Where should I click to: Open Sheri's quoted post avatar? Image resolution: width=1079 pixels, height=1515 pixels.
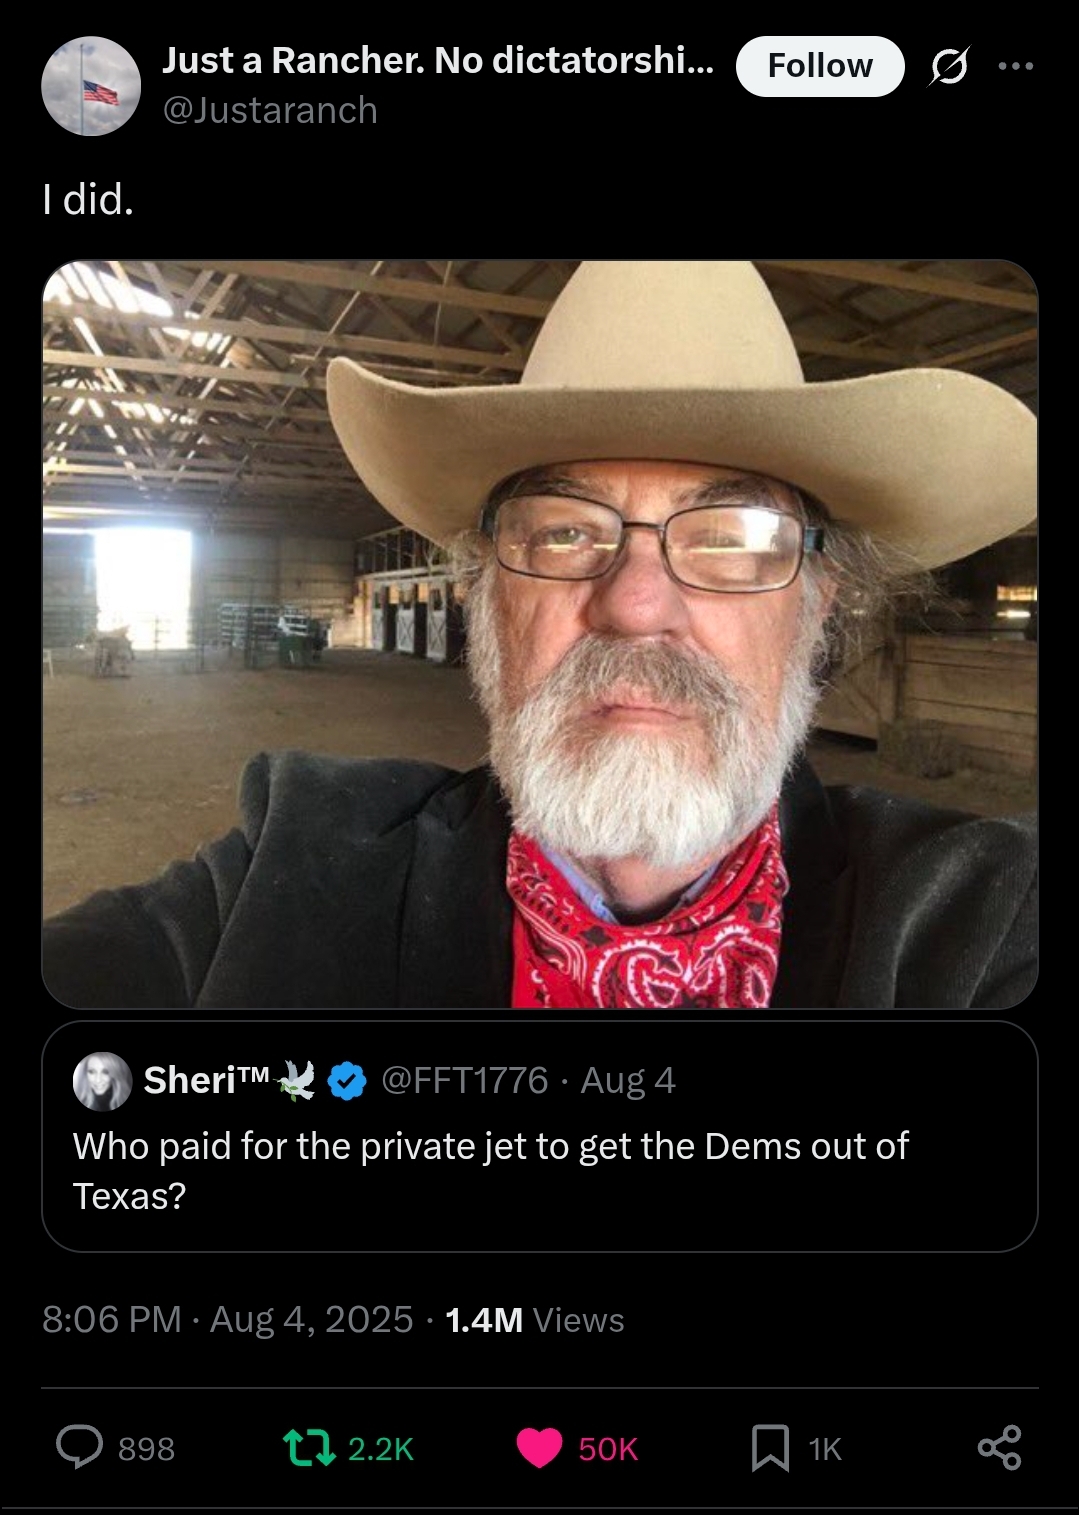[x=103, y=1081]
